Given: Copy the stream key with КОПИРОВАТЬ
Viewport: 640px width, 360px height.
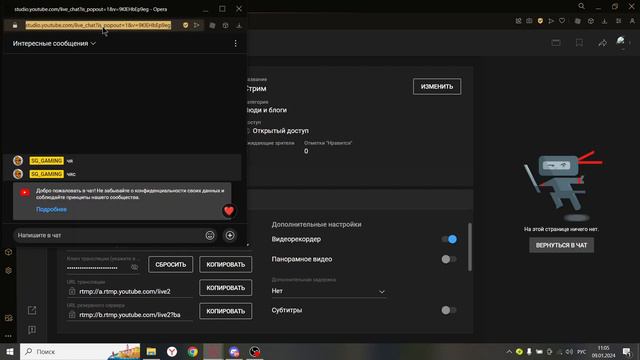Looking at the screenshot, I should 226,264.
